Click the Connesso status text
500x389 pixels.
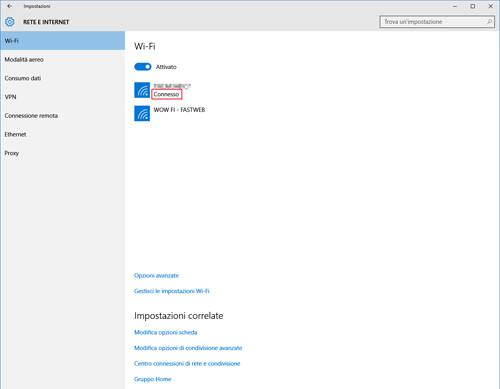pos(166,94)
